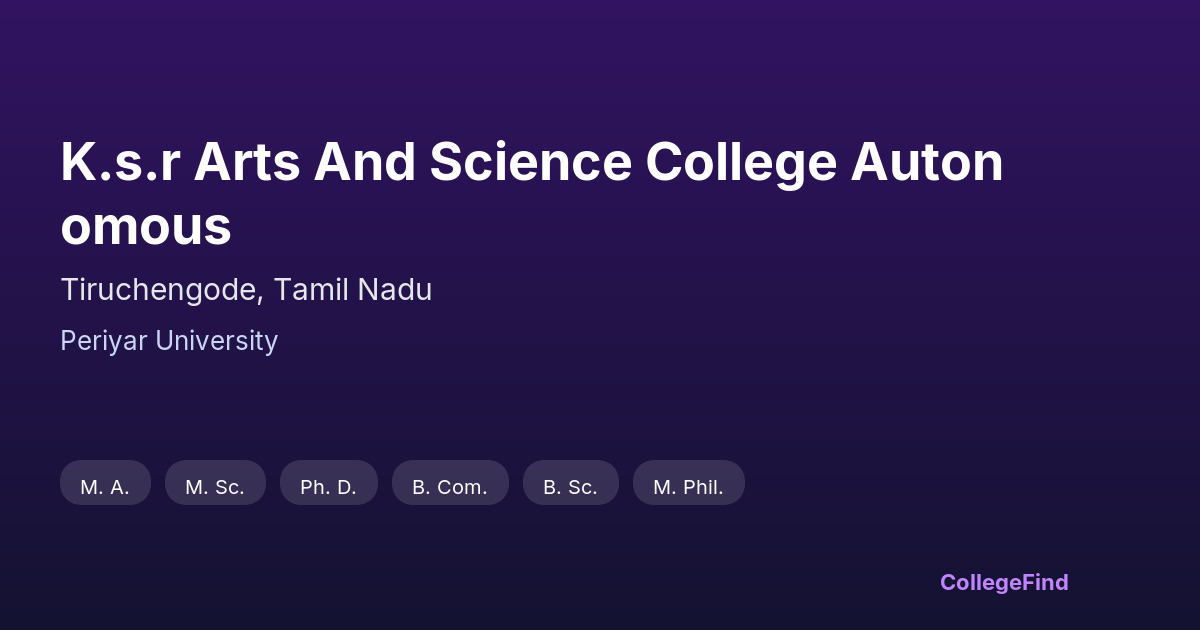Show doctorate programs via Ph. D. tag
1200x630 pixels.
pyautogui.click(x=328, y=483)
